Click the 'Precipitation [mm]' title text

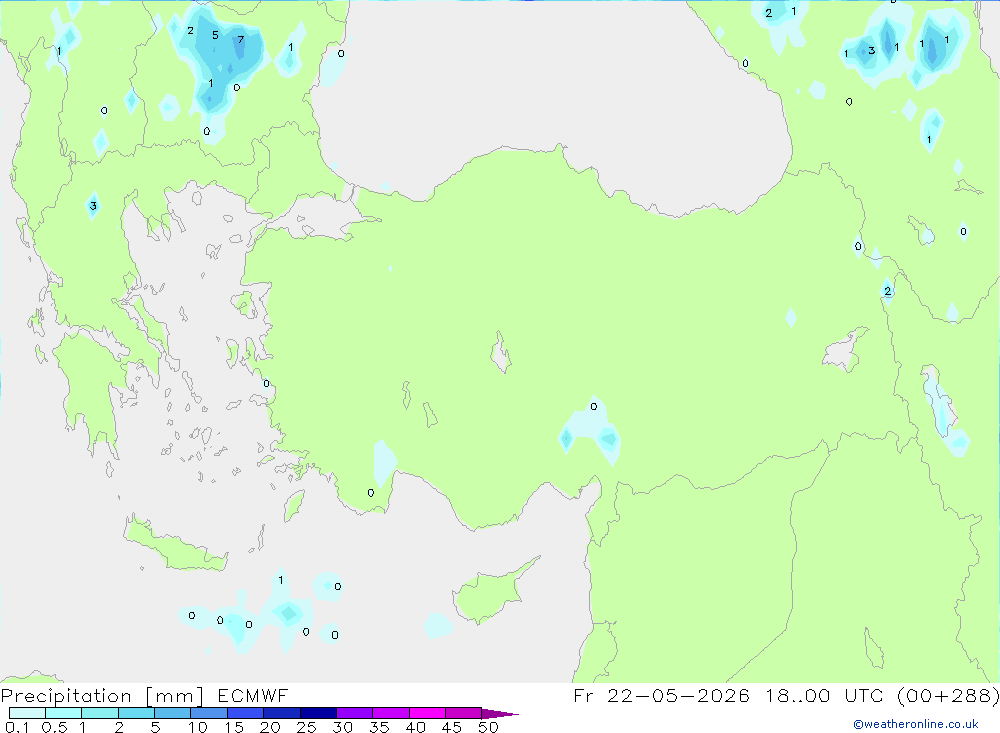click(x=102, y=696)
